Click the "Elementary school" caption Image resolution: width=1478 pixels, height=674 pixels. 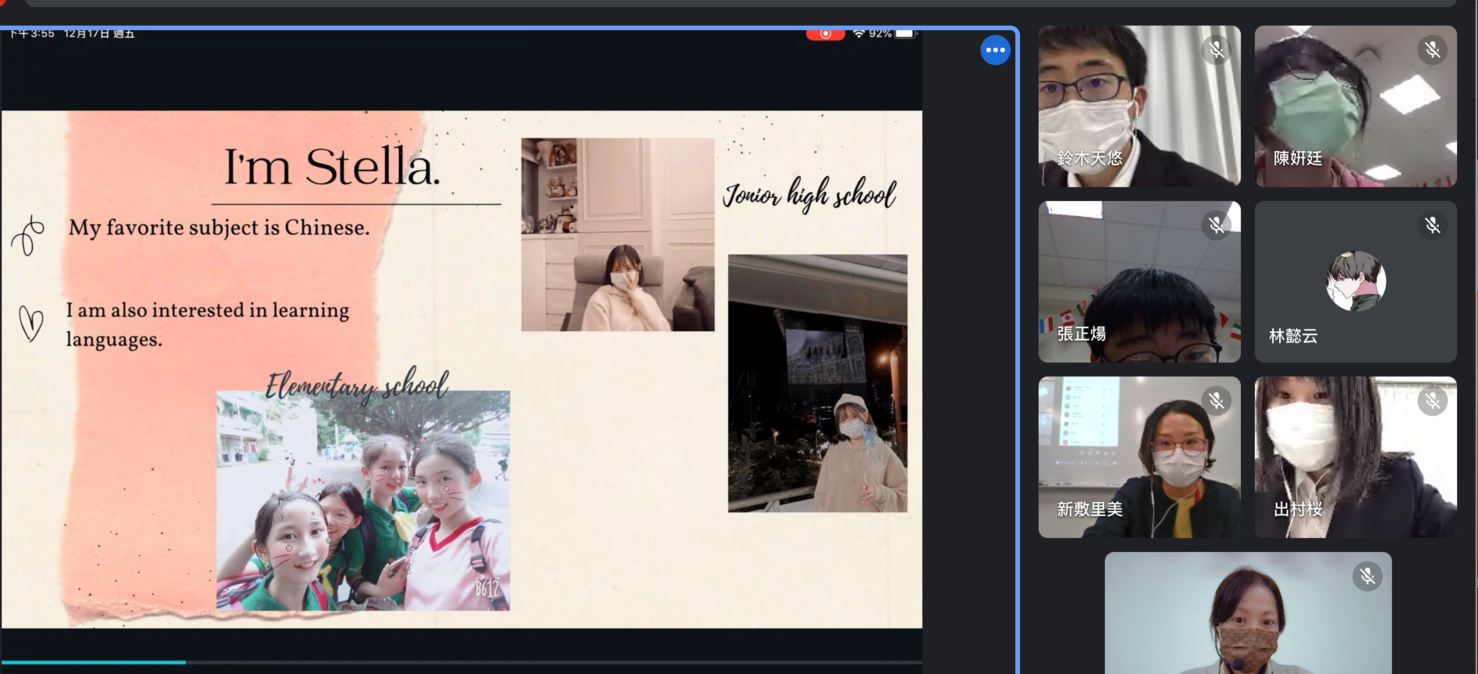pos(357,386)
